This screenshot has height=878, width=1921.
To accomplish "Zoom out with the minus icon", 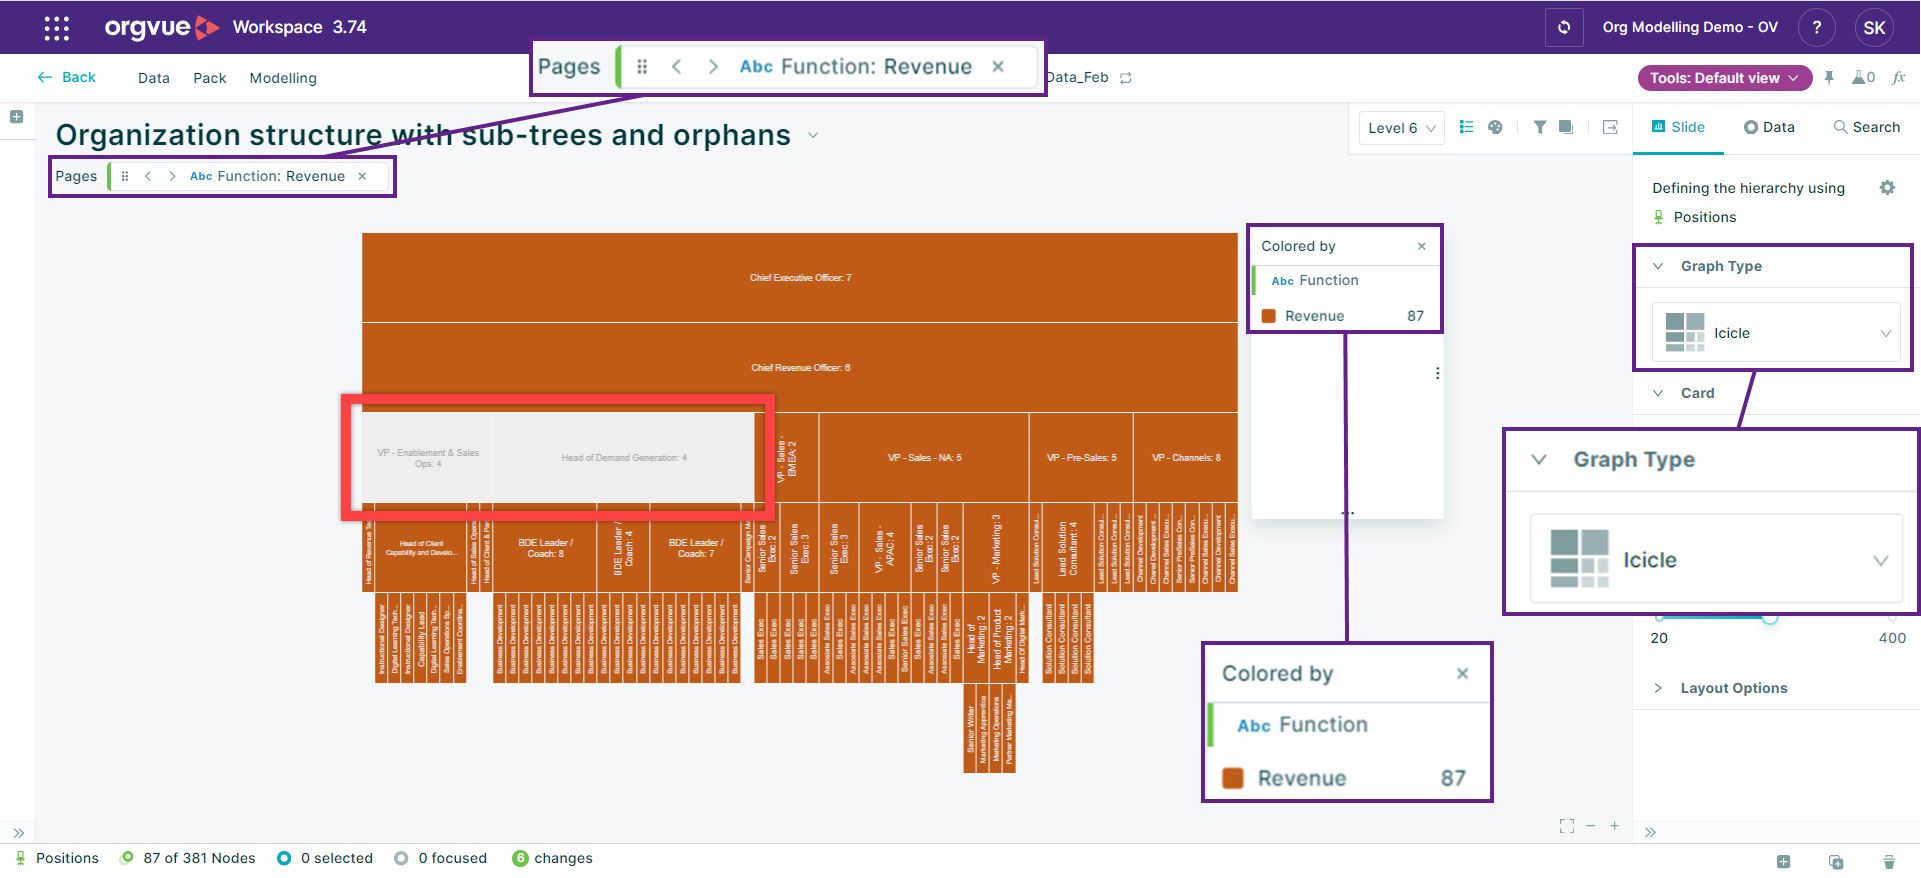I will click(x=1590, y=826).
